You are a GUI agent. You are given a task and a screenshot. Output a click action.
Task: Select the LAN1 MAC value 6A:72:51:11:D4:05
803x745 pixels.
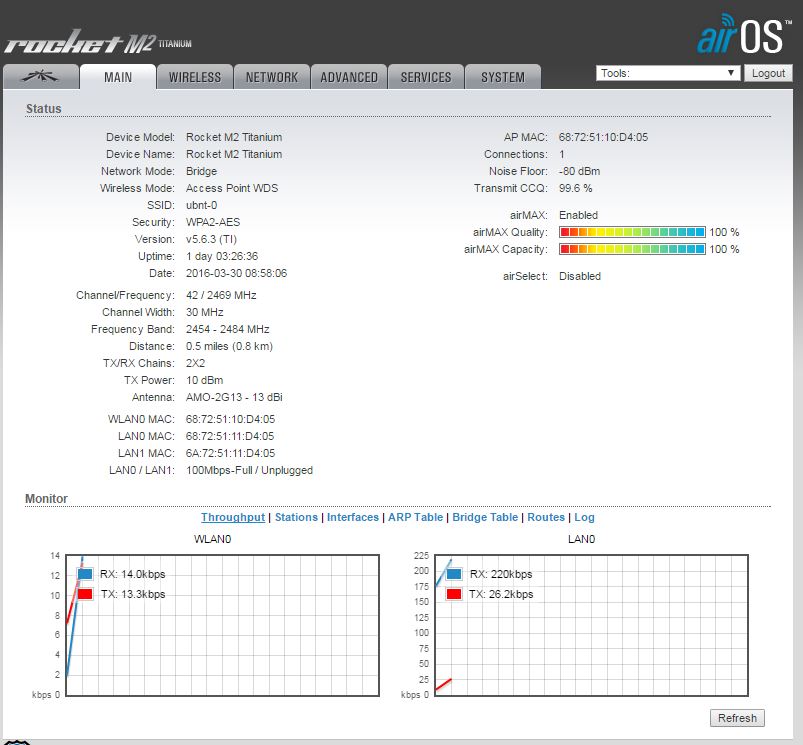click(x=230, y=453)
